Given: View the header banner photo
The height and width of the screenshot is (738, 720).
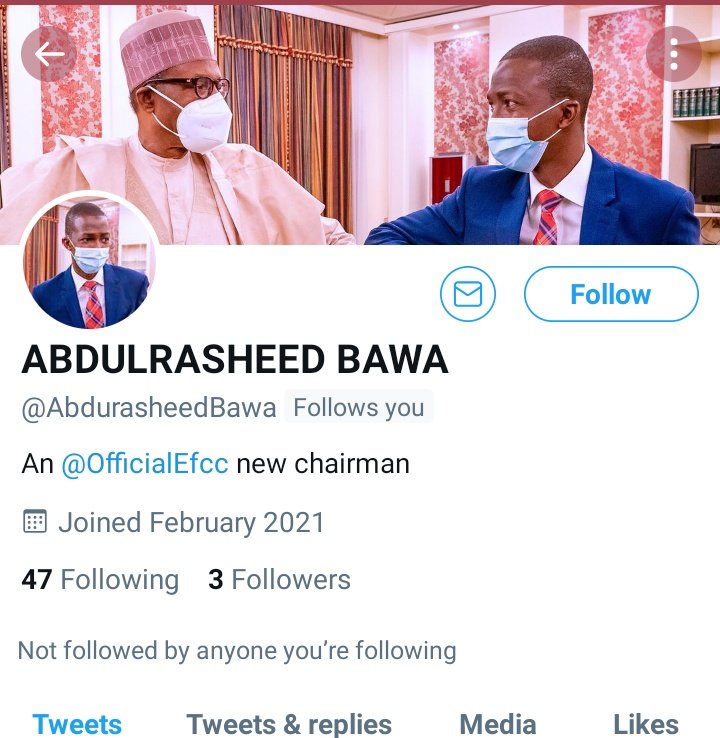Looking at the screenshot, I should 360,120.
